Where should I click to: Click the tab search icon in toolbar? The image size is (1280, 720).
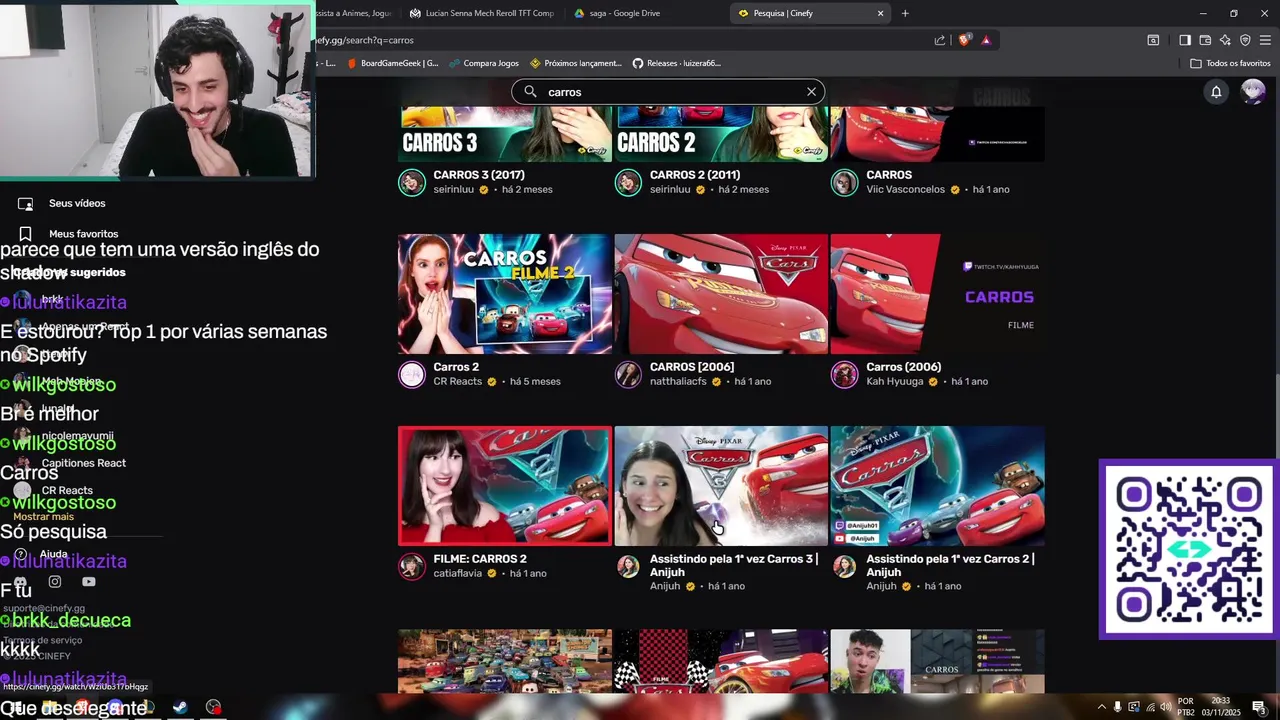pos(1153,40)
